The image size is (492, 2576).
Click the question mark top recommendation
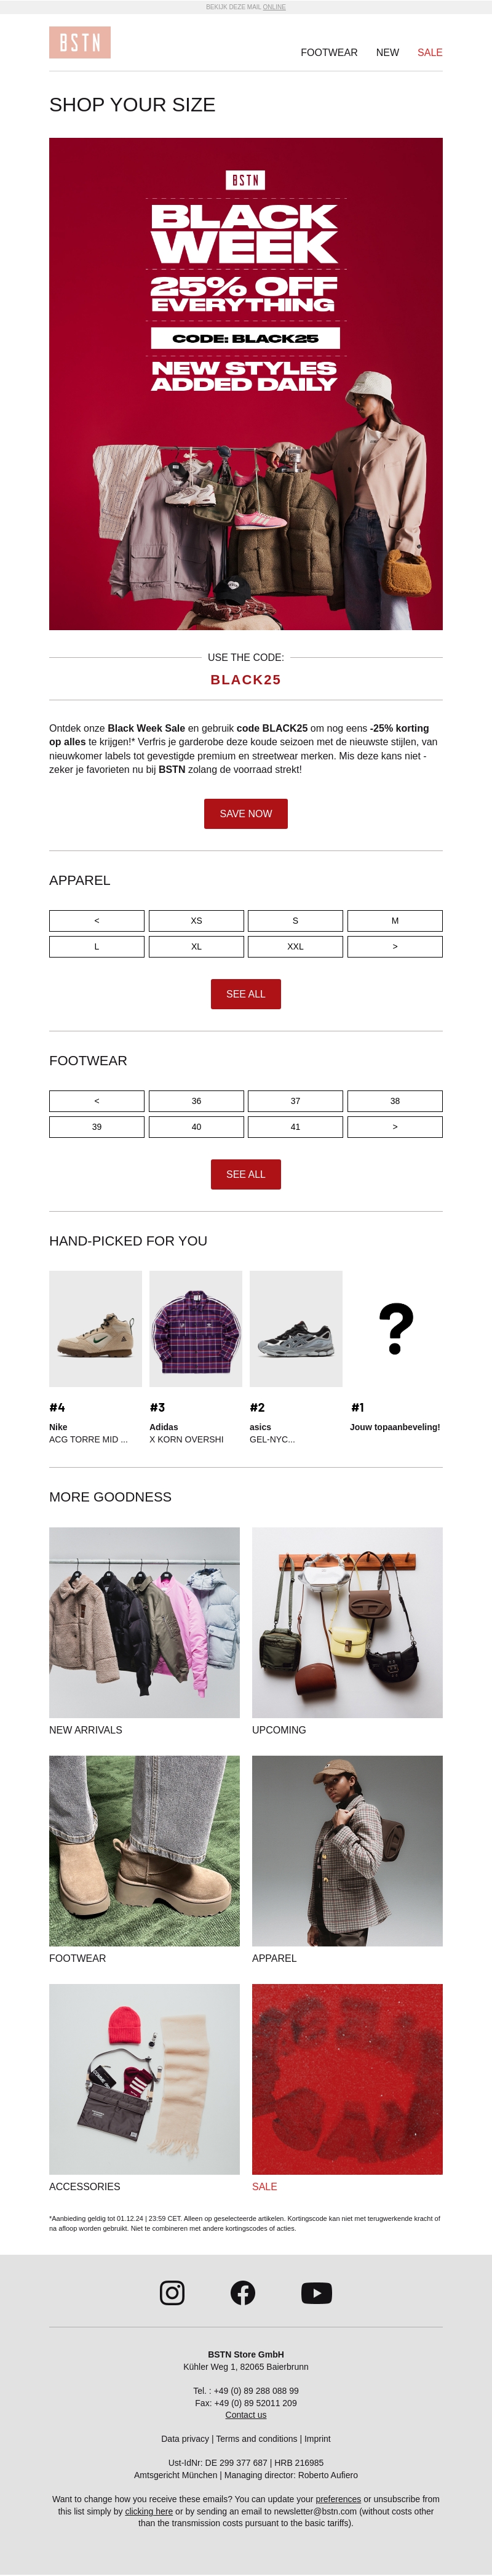tap(396, 1328)
